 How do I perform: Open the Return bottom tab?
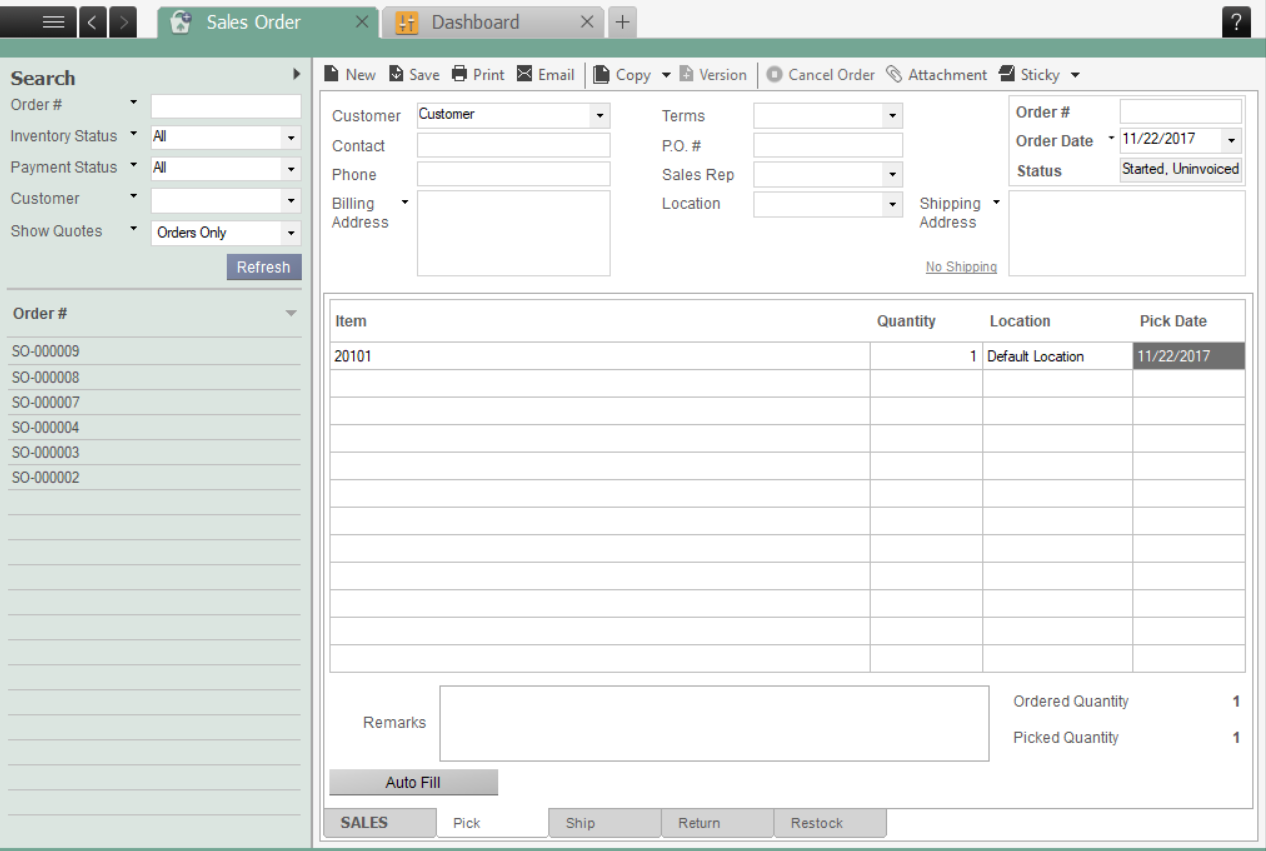point(718,823)
